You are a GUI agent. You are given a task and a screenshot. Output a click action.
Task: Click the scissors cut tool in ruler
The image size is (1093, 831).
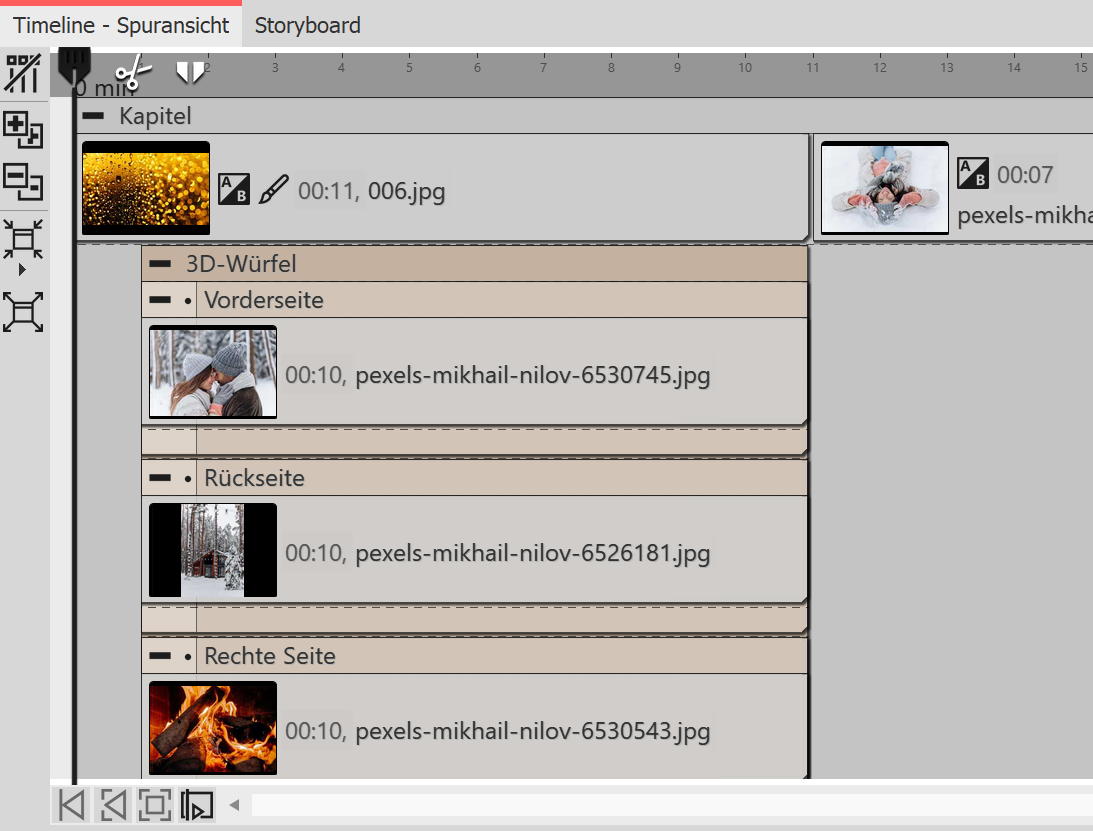(133, 73)
